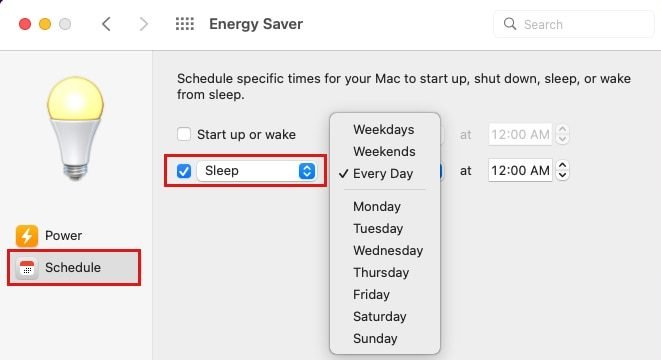This screenshot has height=360, width=661.
Task: Pick Wednesday from the day list
Action: pyautogui.click(x=388, y=250)
